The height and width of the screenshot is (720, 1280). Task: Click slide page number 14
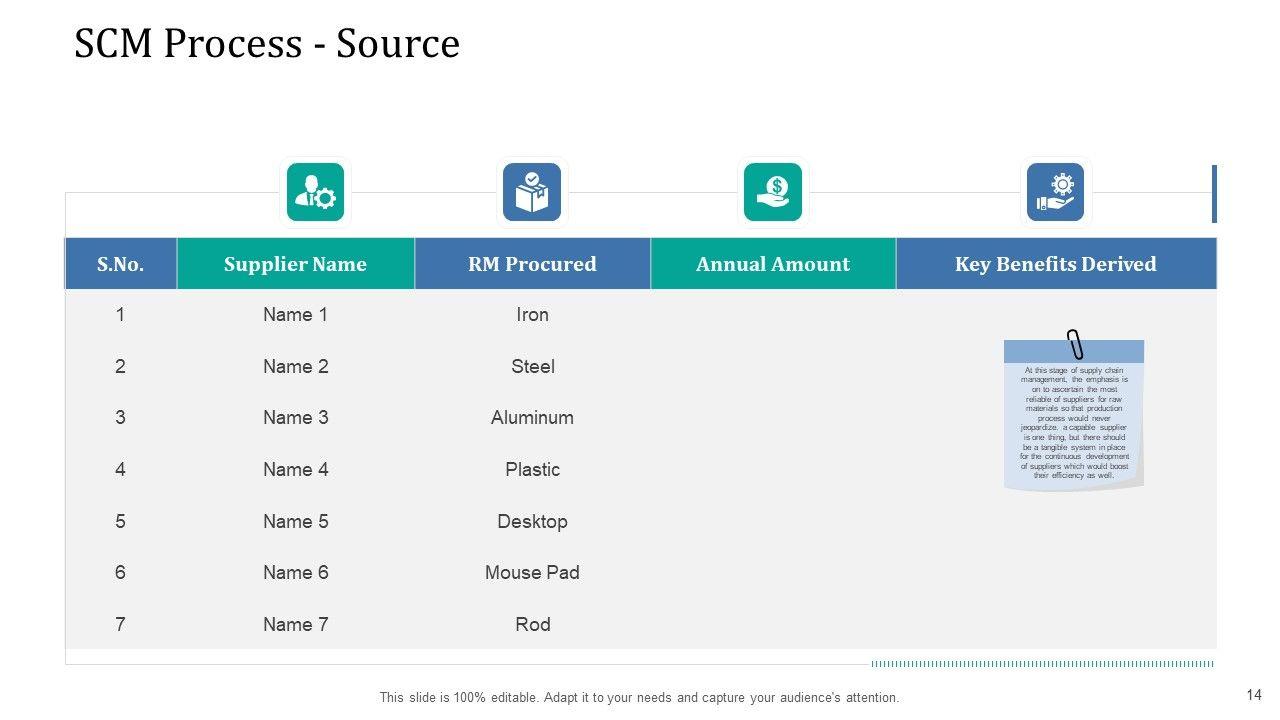(1254, 695)
